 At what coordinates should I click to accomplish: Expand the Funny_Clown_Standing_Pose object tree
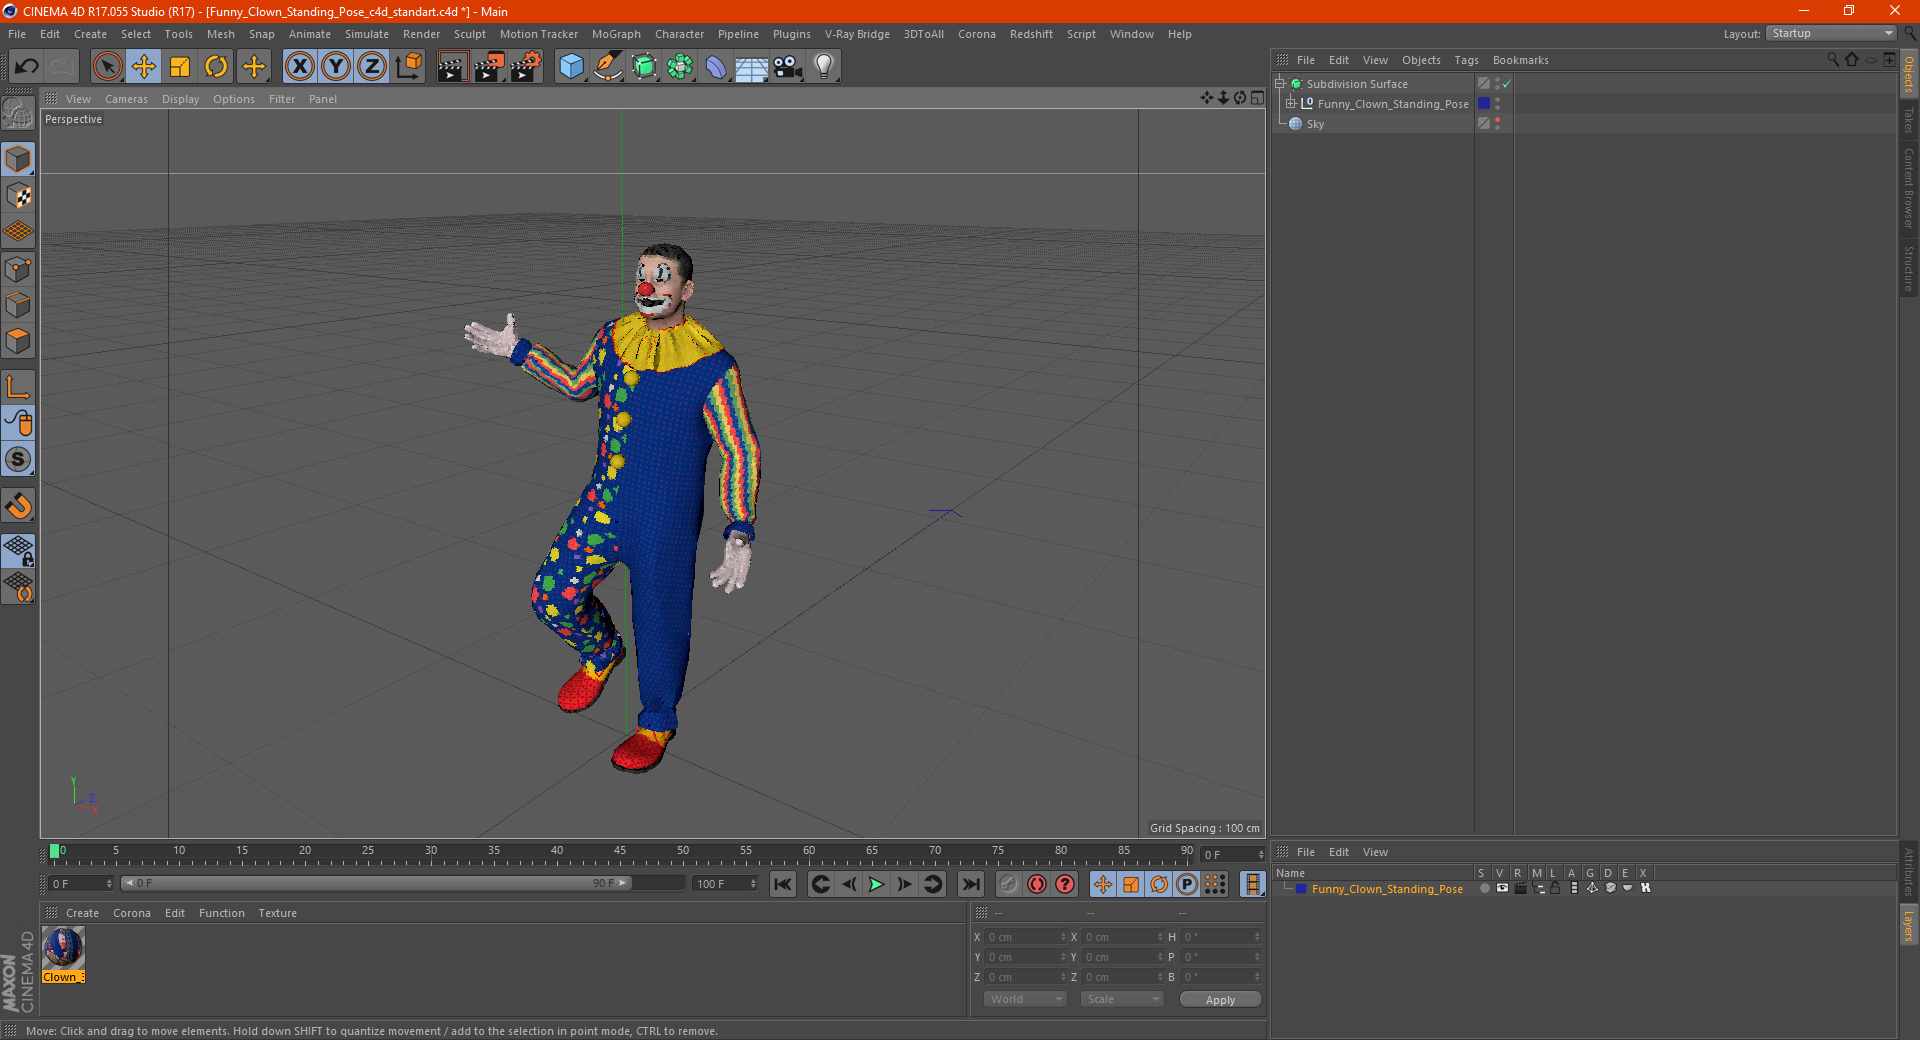1291,103
